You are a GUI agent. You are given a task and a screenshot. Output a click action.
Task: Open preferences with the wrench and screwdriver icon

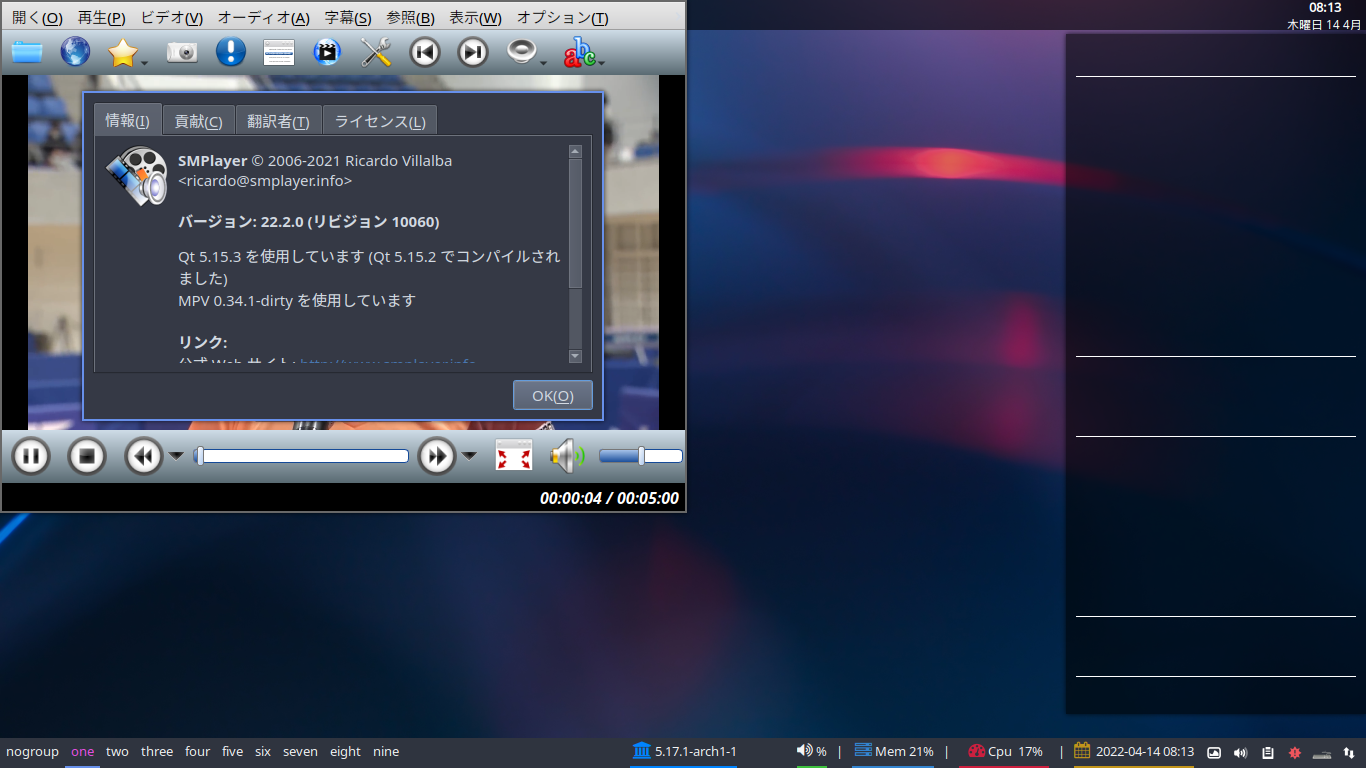coord(376,52)
